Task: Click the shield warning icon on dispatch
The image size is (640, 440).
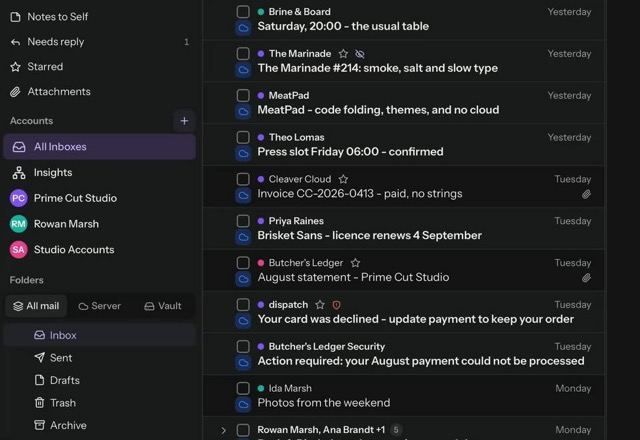Action: 336,305
